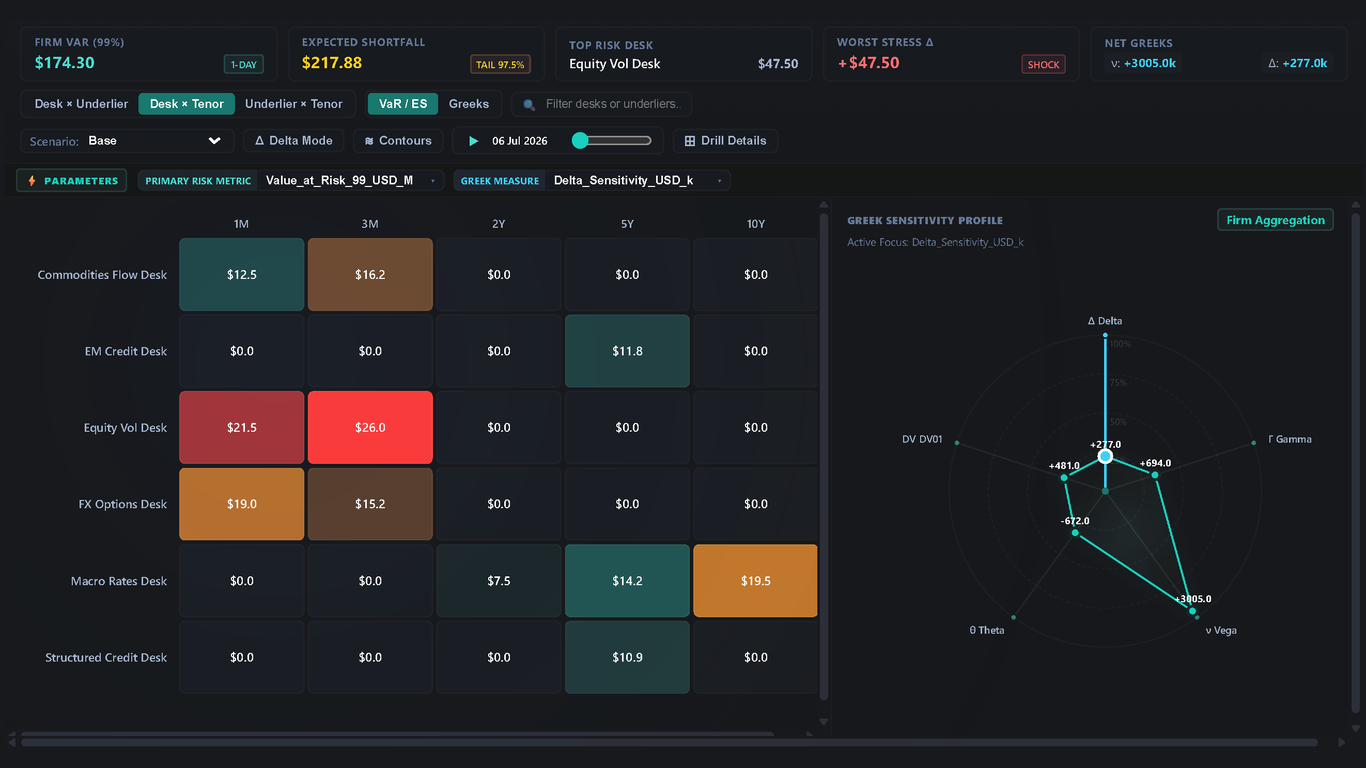
Task: Select the +694.0 Gamma point on radar
Action: tap(1156, 475)
